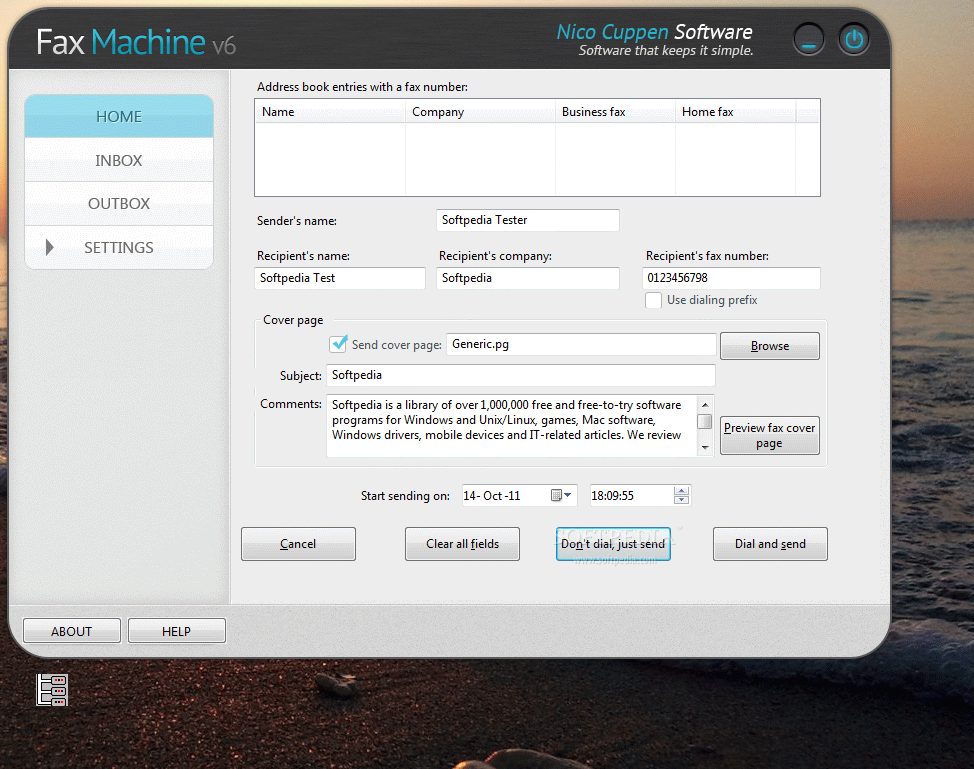The image size is (974, 769).
Task: Click the Subject field
Action: coord(521,375)
